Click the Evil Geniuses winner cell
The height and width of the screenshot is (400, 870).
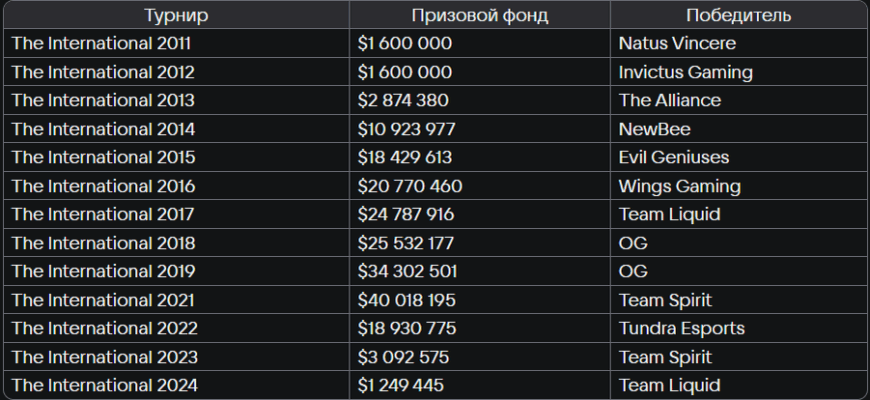(x=673, y=158)
